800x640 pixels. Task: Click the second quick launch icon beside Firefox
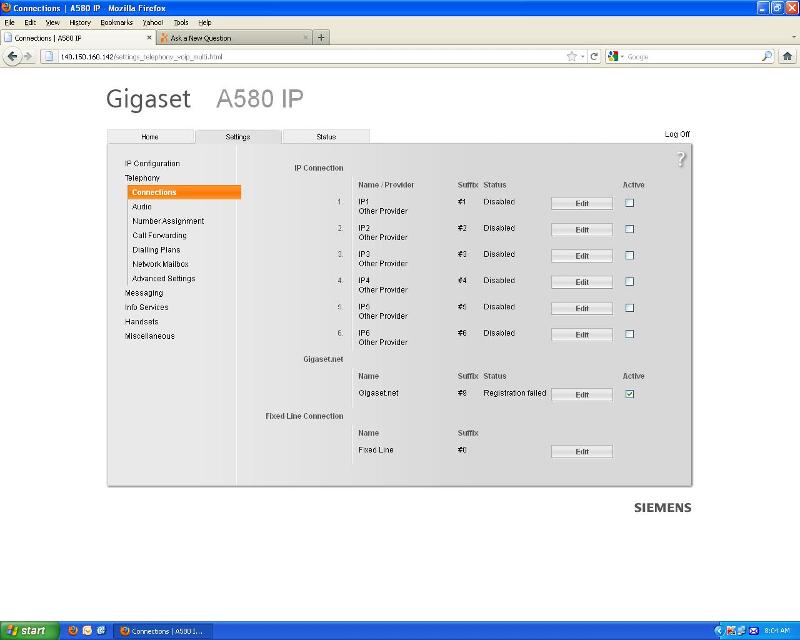87,631
